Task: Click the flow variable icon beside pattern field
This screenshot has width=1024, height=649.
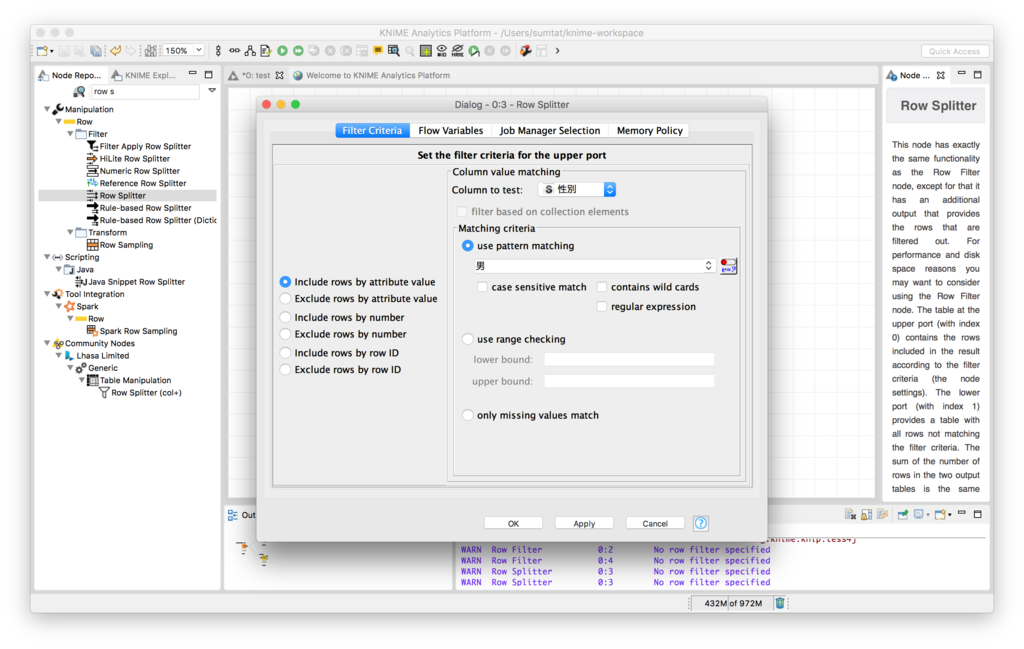Action: (x=728, y=266)
